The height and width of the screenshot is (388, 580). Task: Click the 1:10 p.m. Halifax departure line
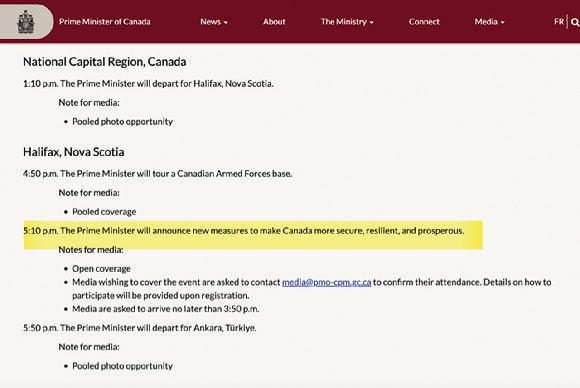tap(148, 84)
